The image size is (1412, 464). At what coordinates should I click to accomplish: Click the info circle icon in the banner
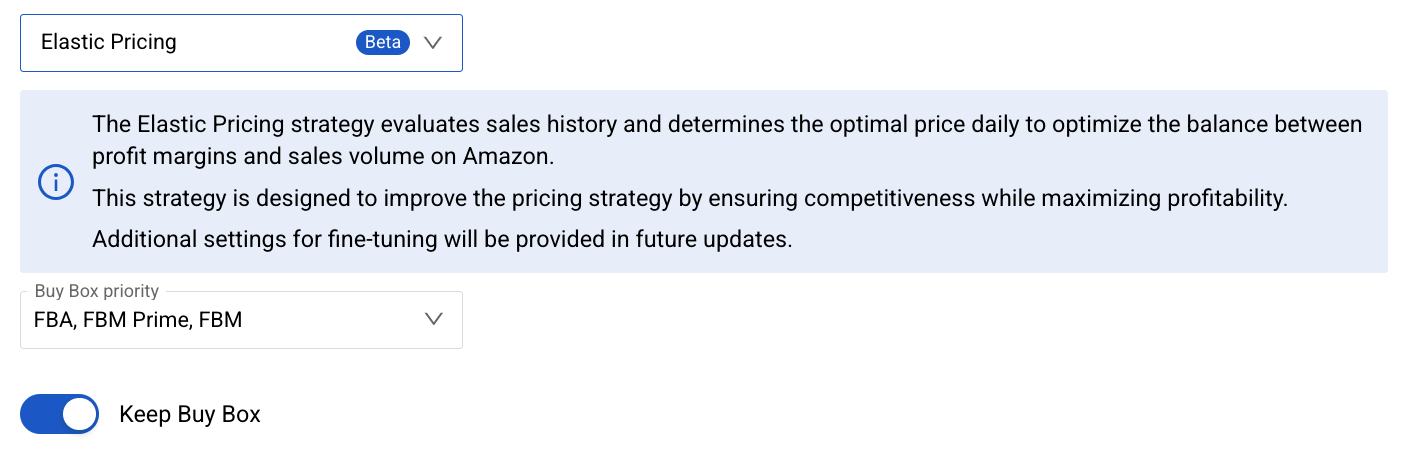point(56,182)
